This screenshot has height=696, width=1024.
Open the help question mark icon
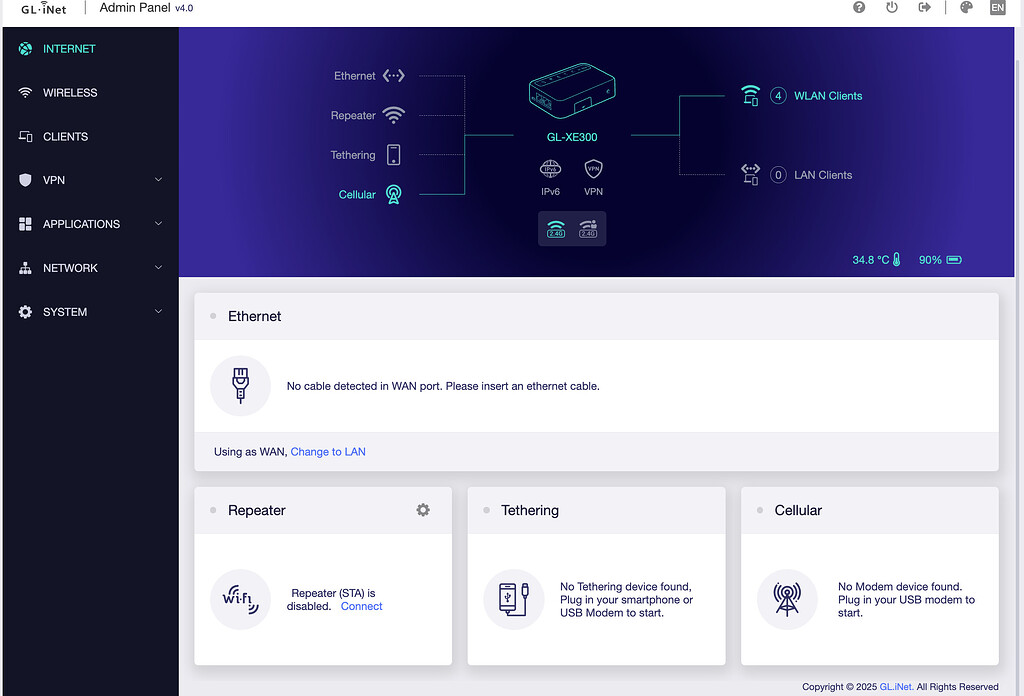coord(859,8)
